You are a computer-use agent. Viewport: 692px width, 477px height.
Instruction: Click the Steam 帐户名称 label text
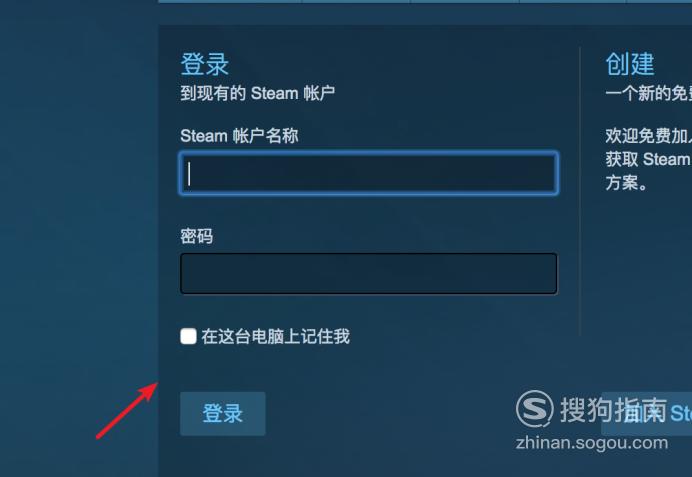239,135
